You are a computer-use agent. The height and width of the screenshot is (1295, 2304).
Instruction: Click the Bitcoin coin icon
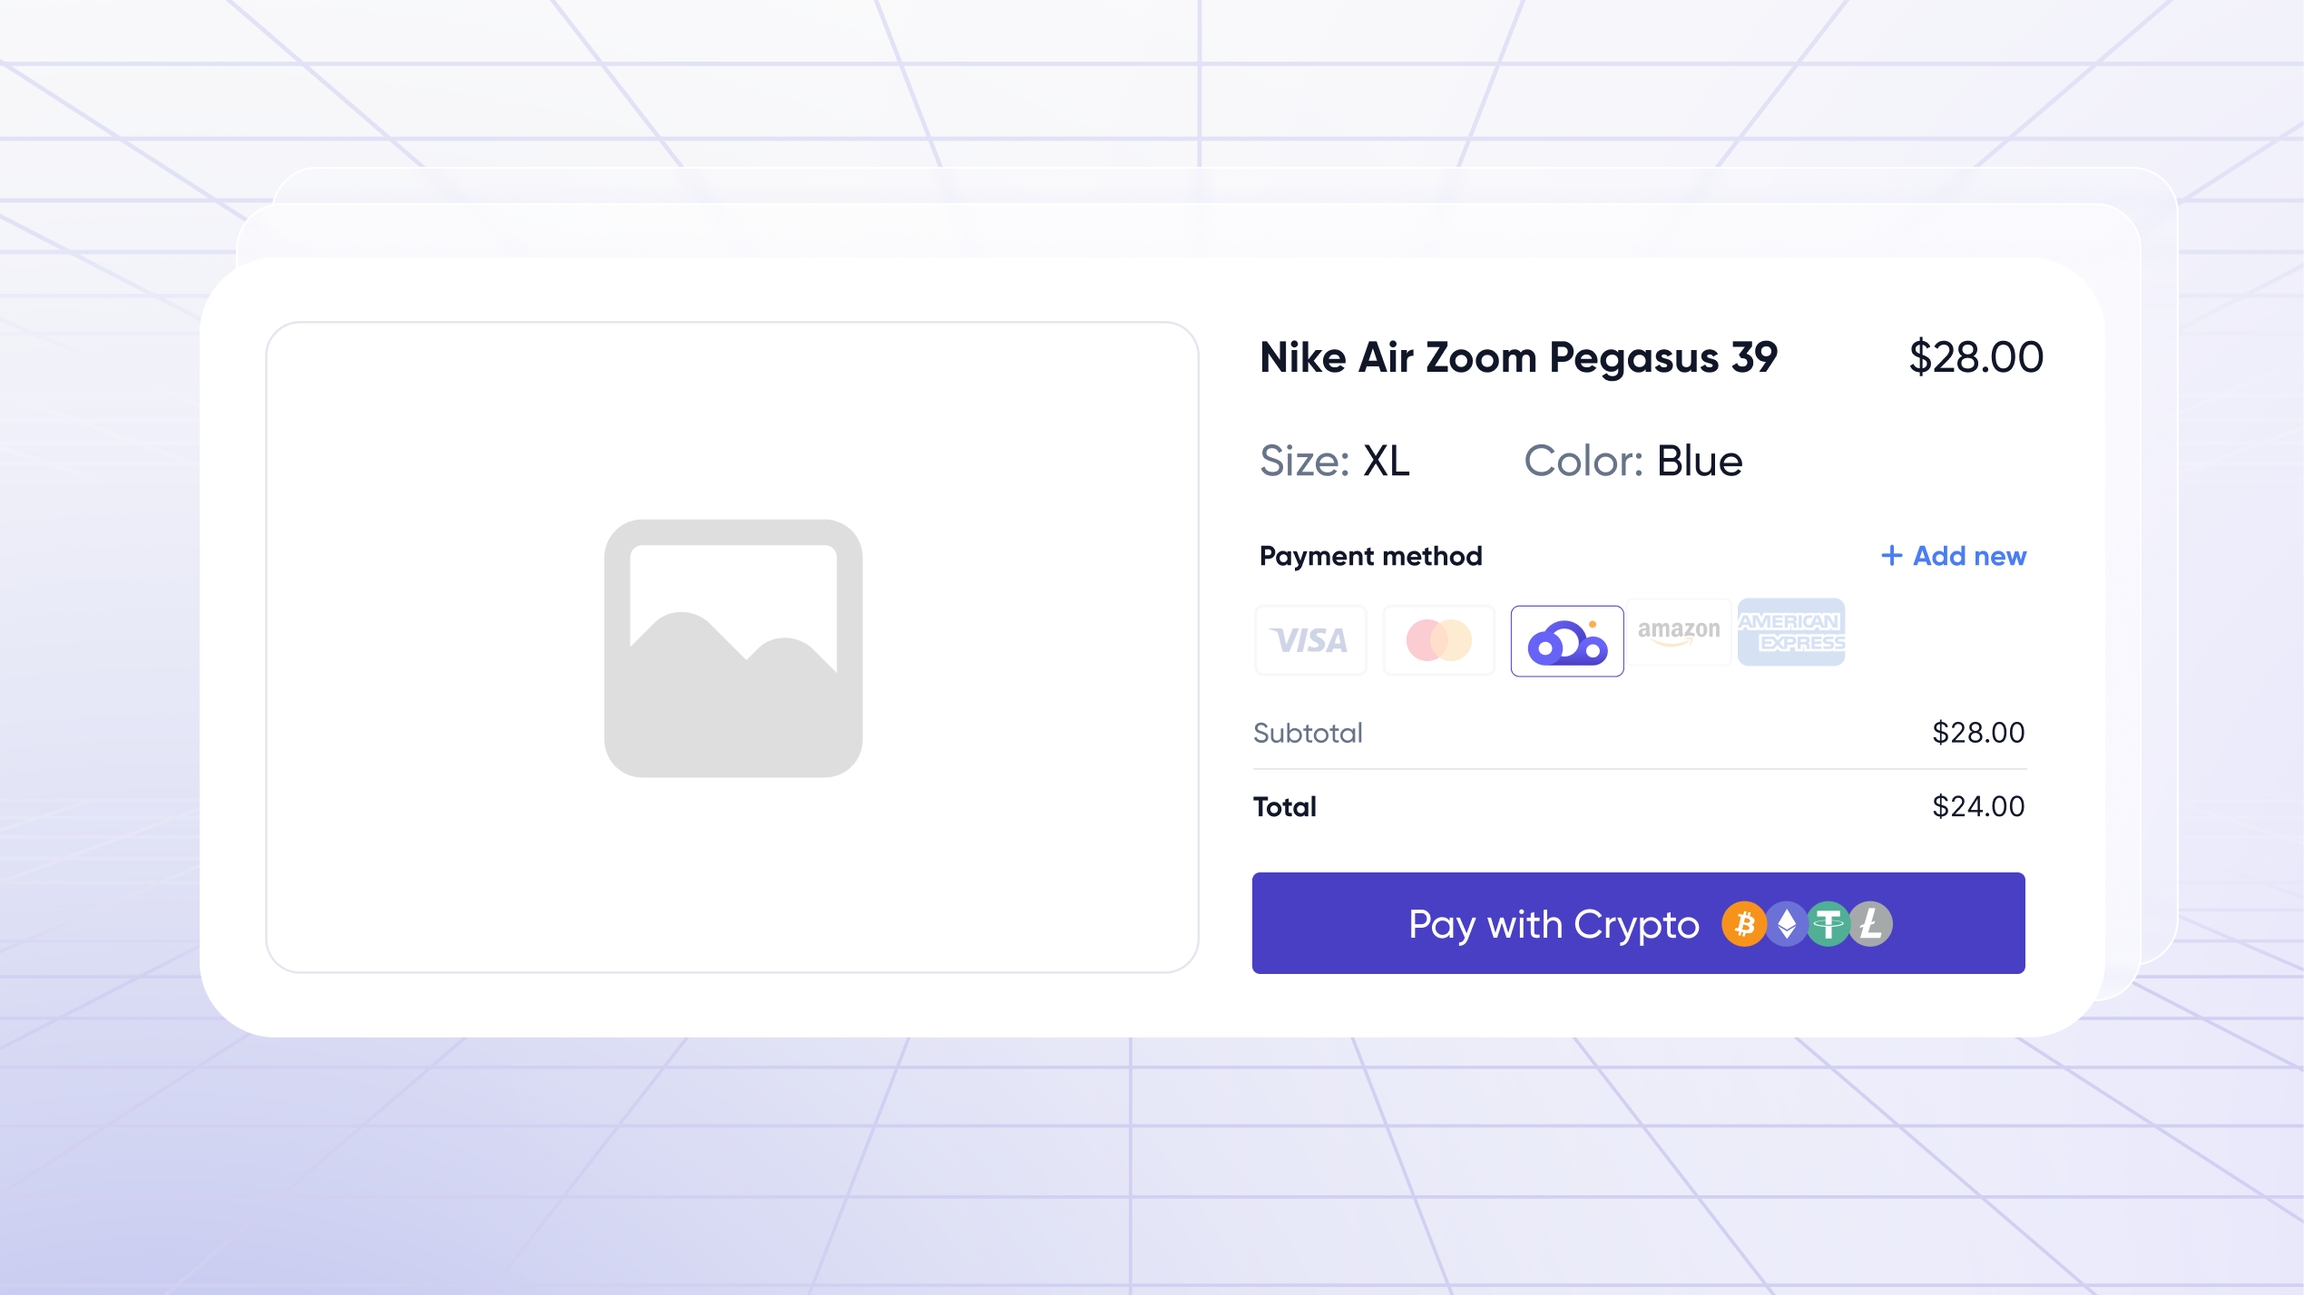point(1743,924)
